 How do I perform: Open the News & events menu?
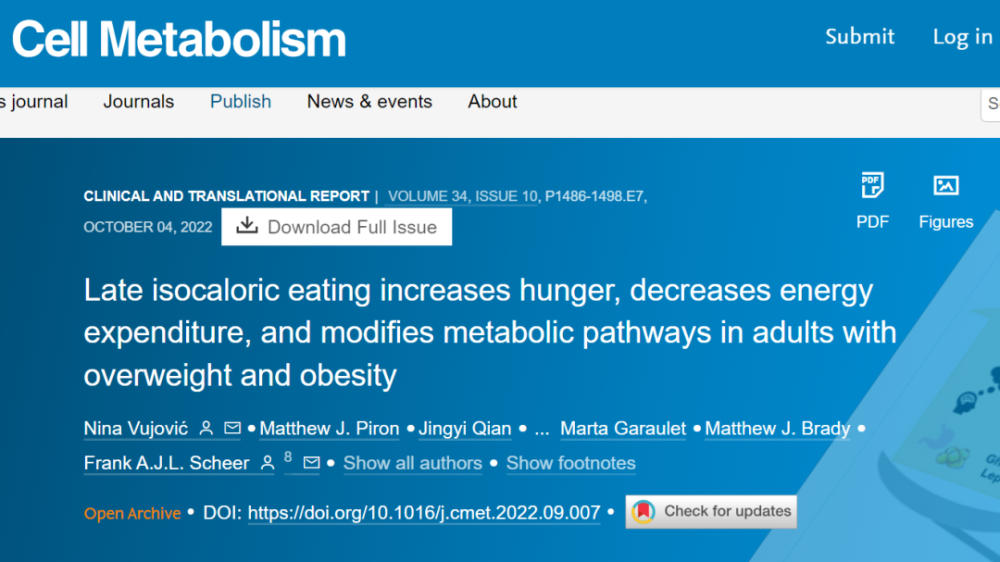[369, 101]
